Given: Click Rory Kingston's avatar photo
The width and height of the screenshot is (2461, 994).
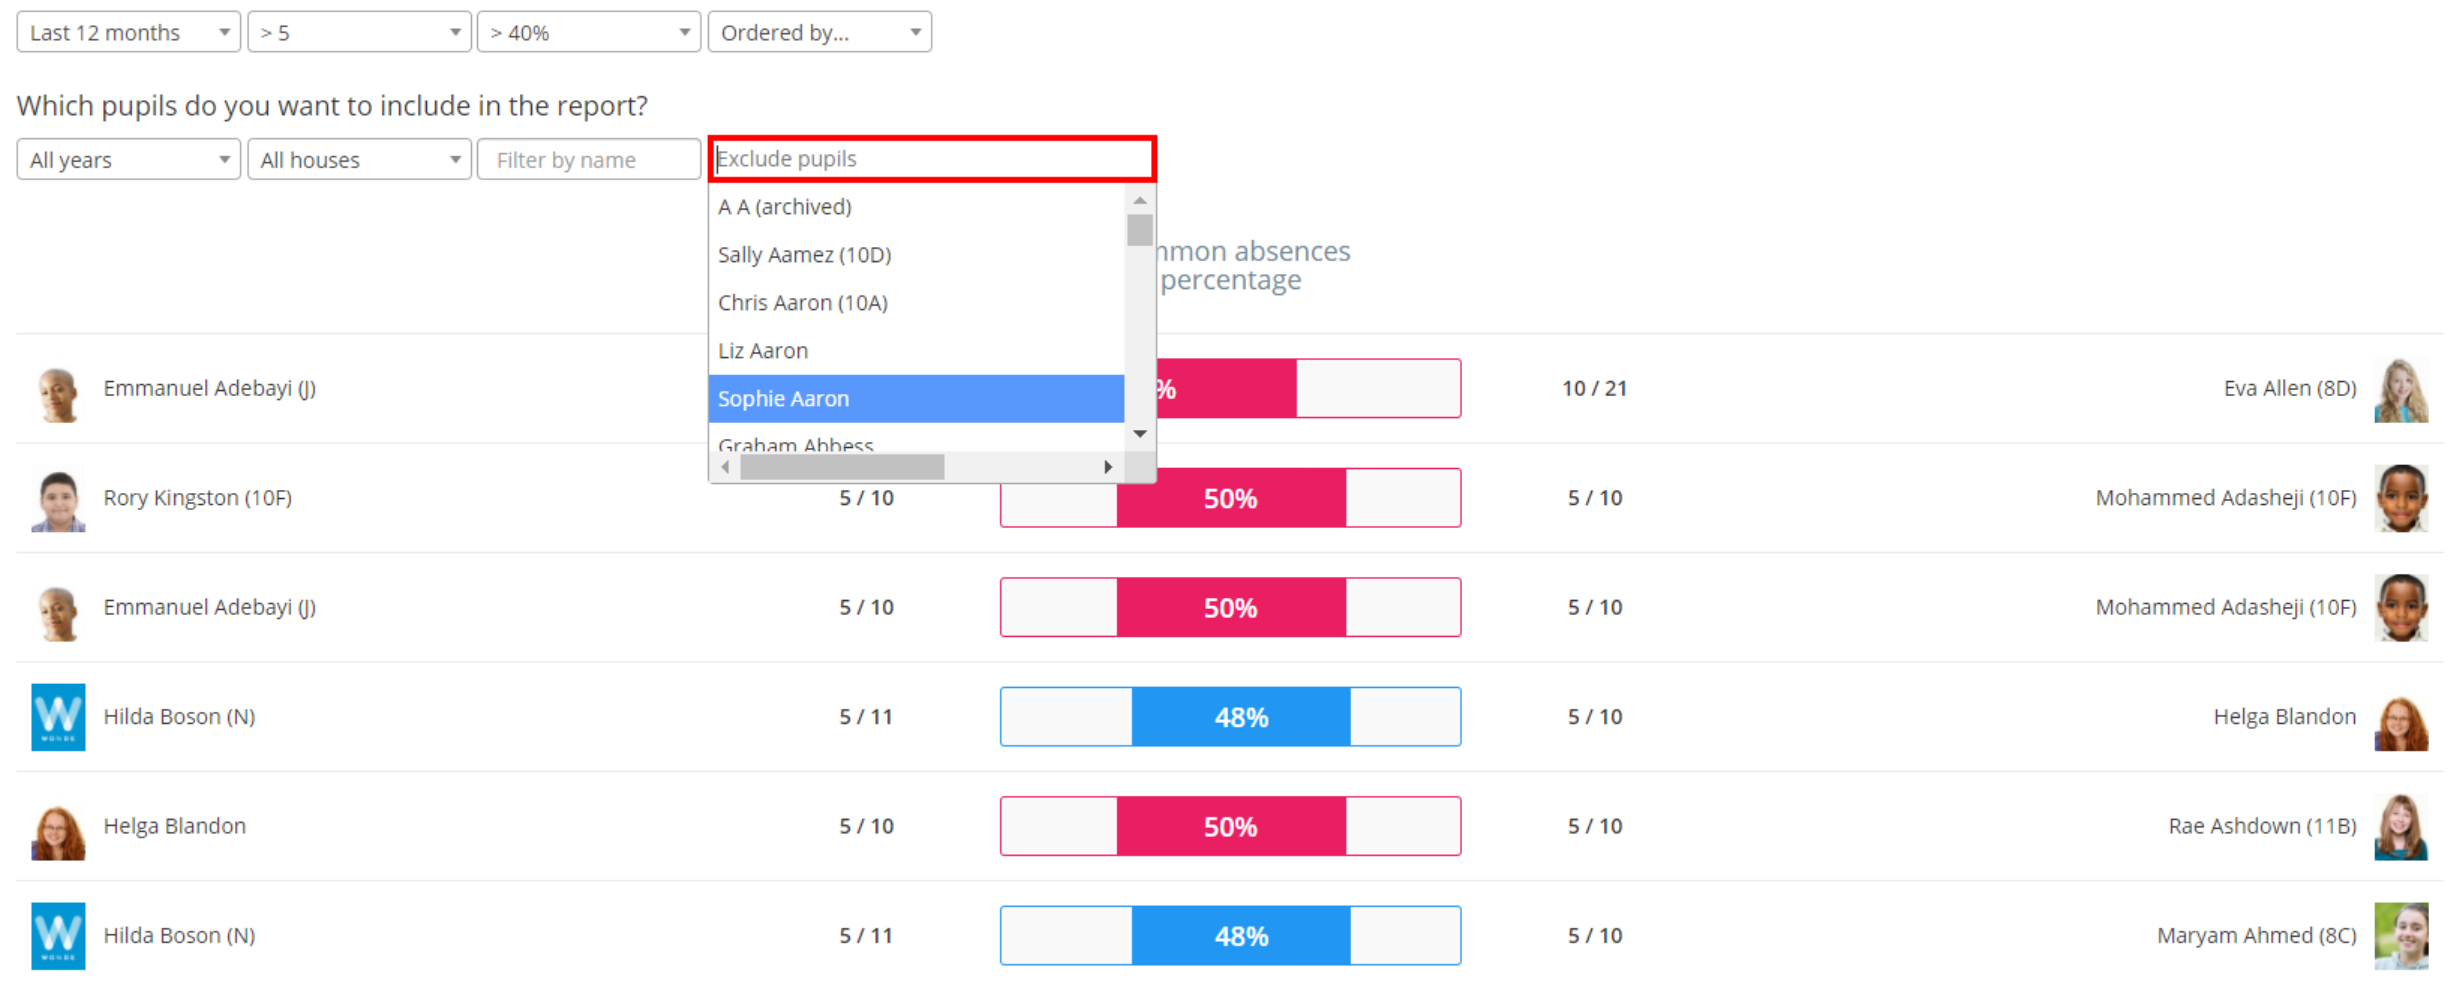Looking at the screenshot, I should (58, 499).
